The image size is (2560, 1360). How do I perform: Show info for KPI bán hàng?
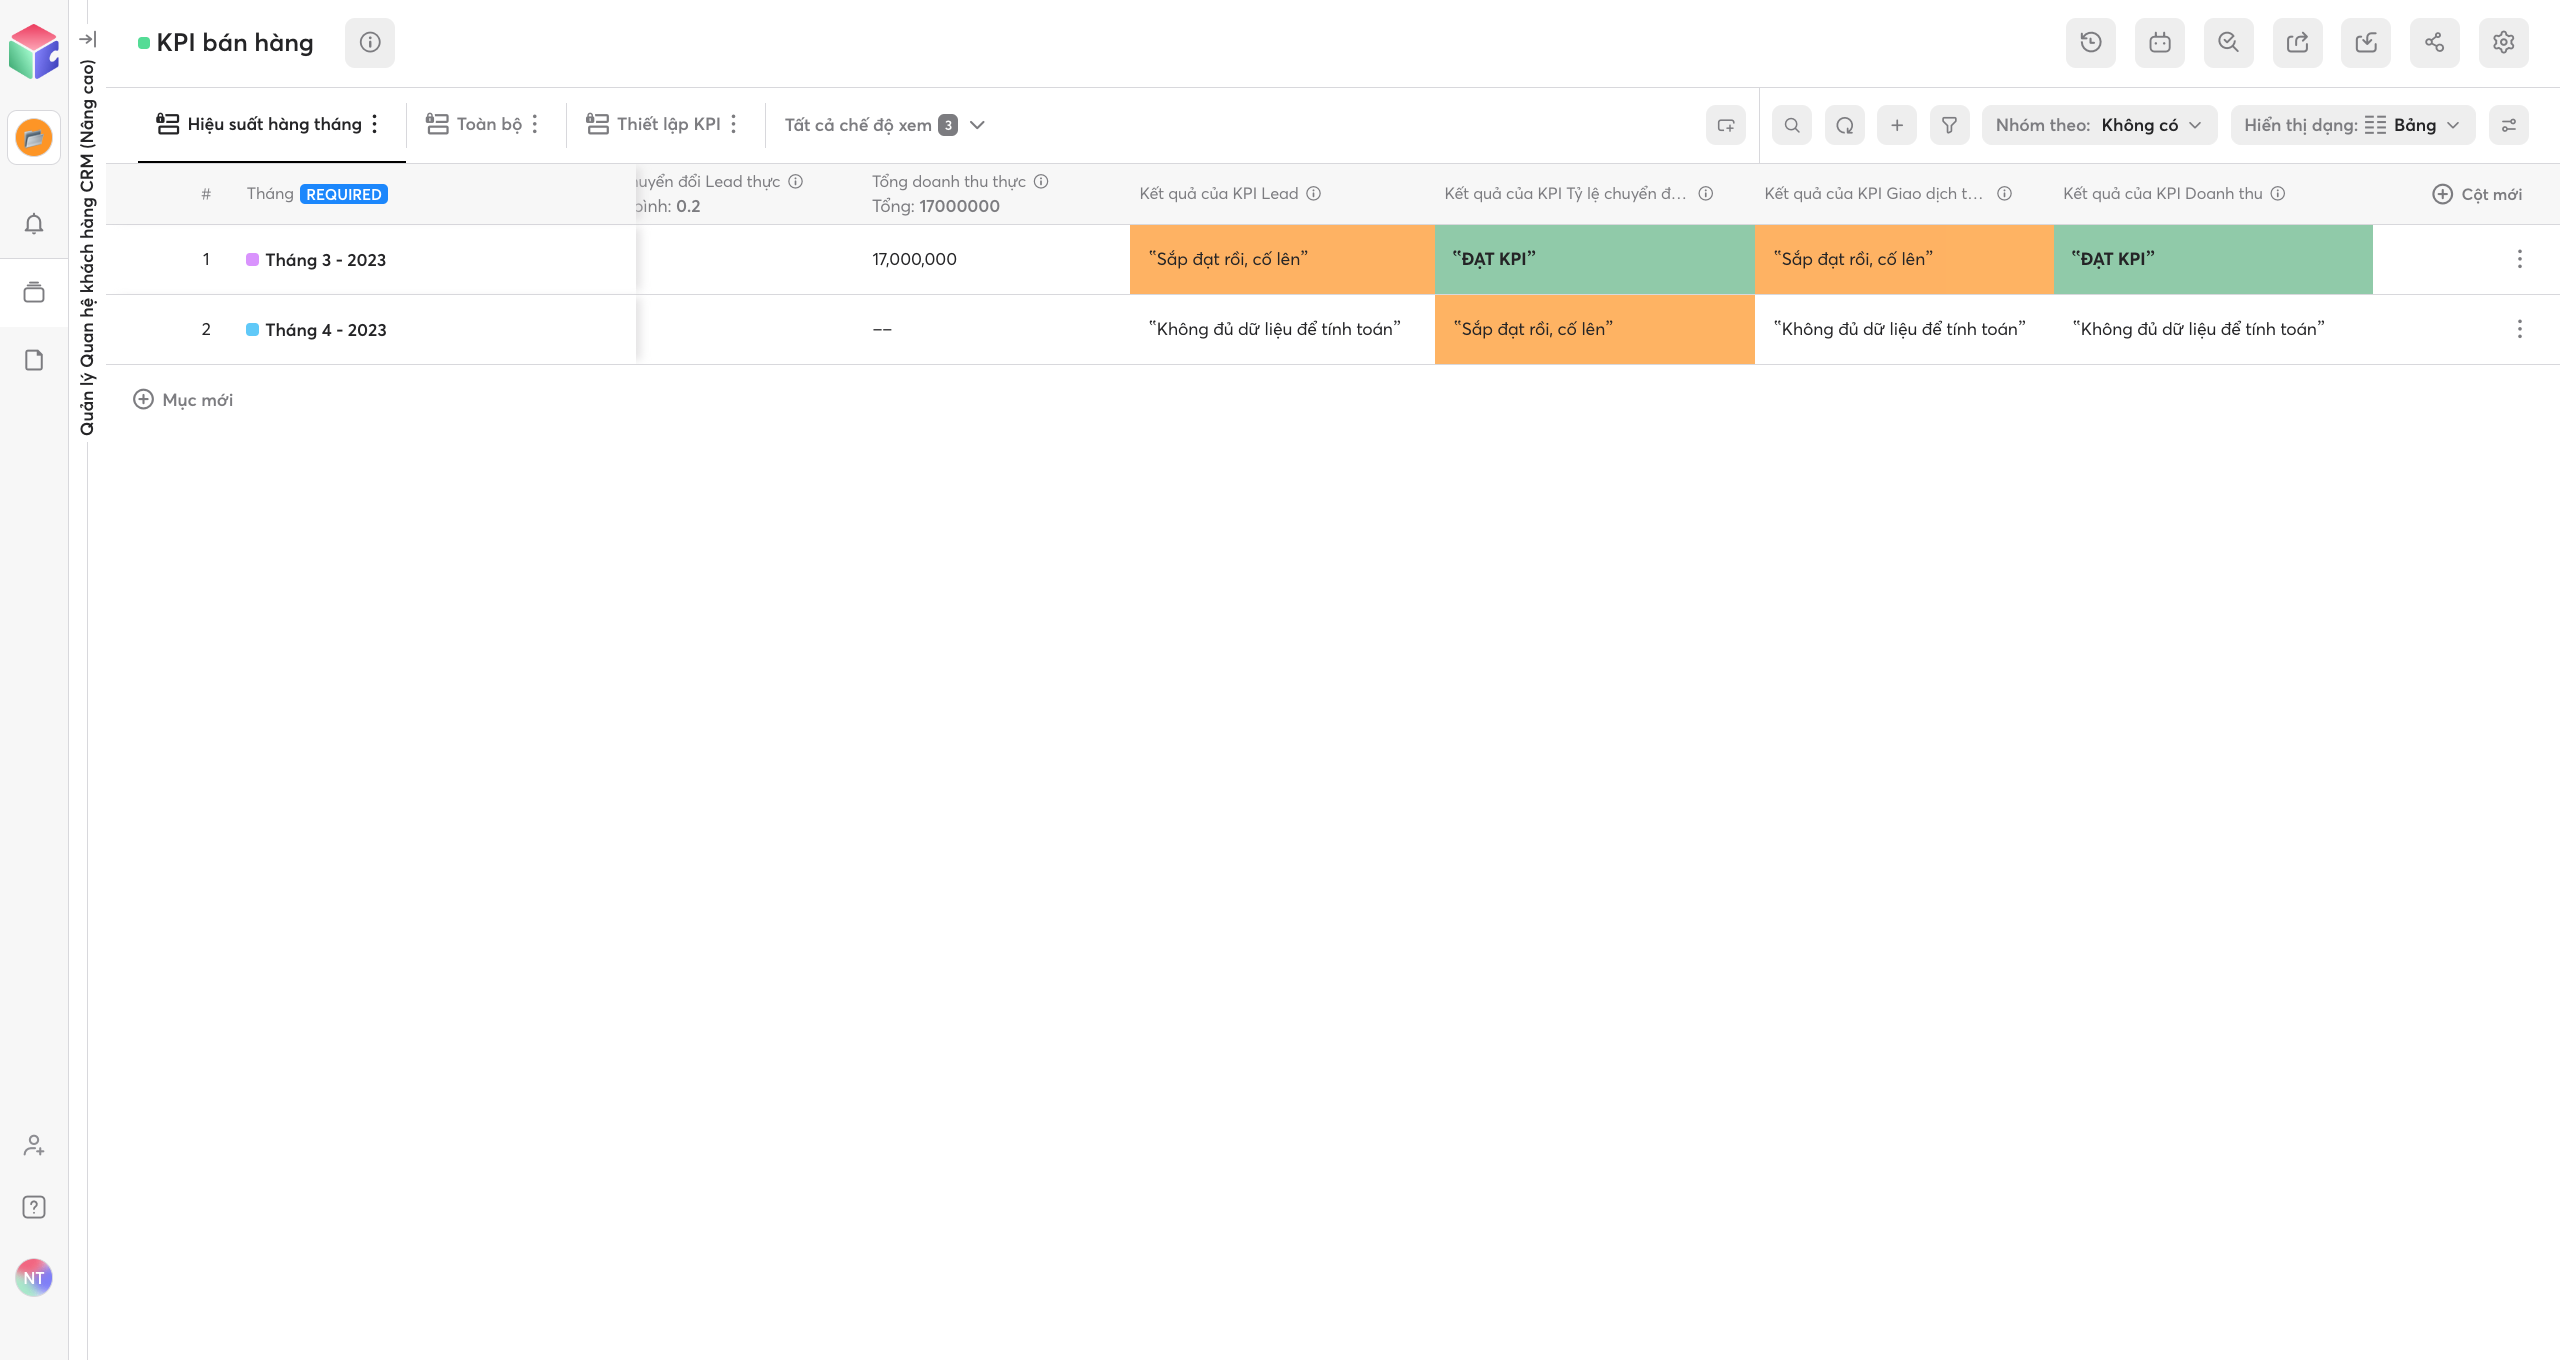[x=370, y=42]
